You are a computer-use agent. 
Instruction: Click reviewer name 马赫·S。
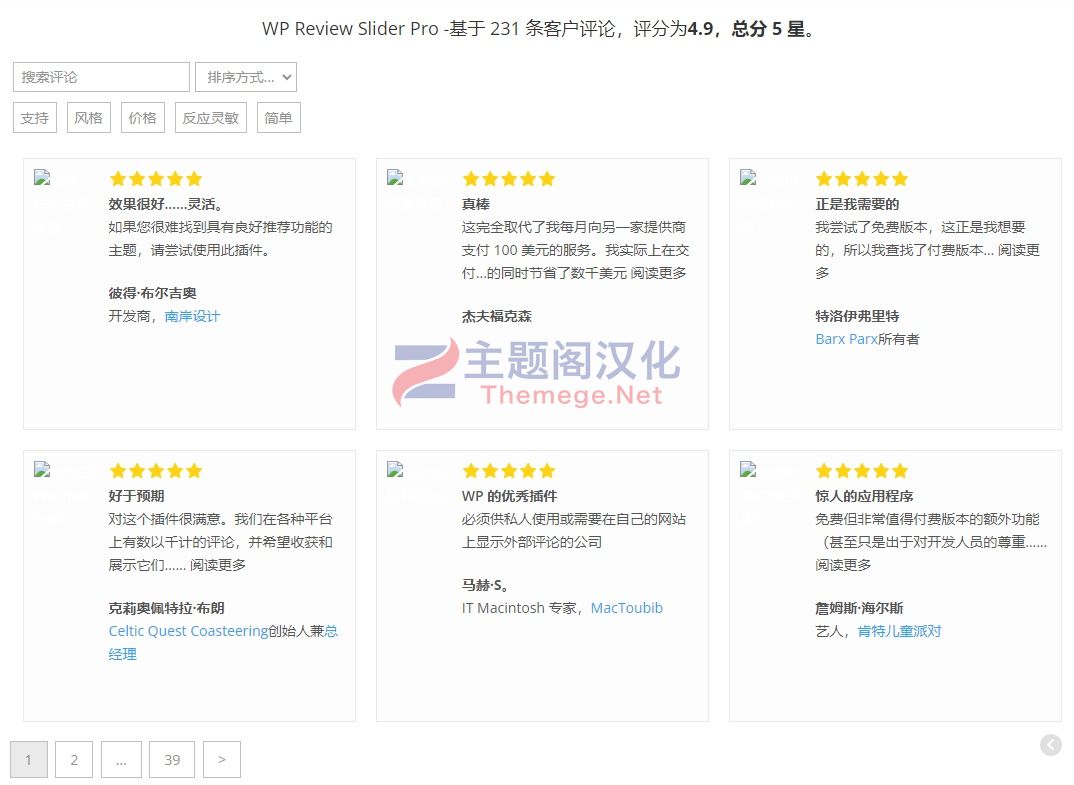point(485,584)
